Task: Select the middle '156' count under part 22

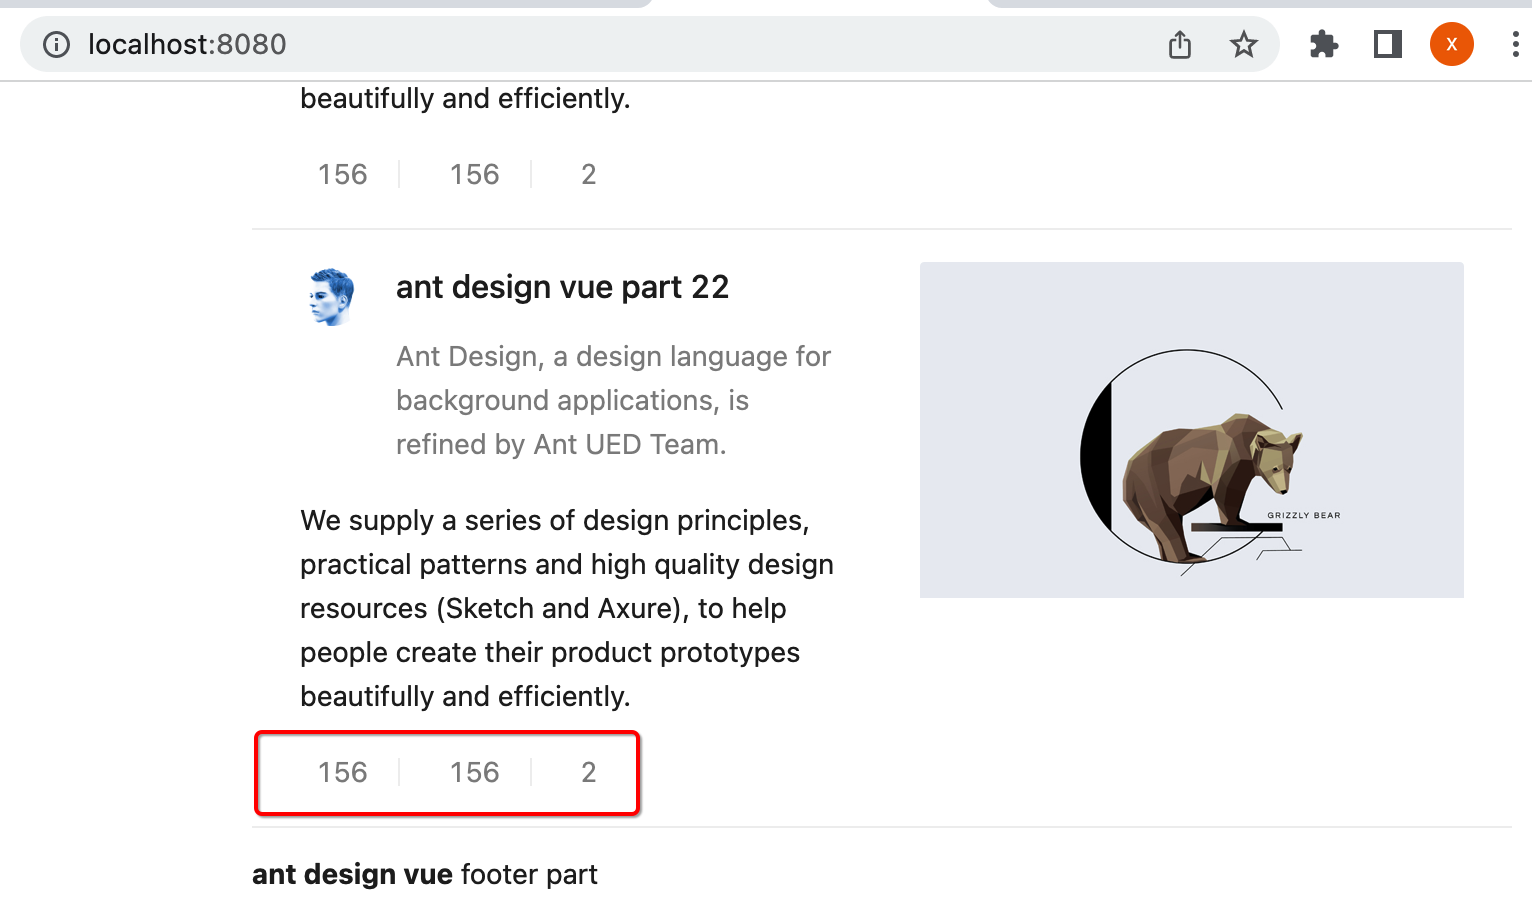Action: [x=475, y=772]
